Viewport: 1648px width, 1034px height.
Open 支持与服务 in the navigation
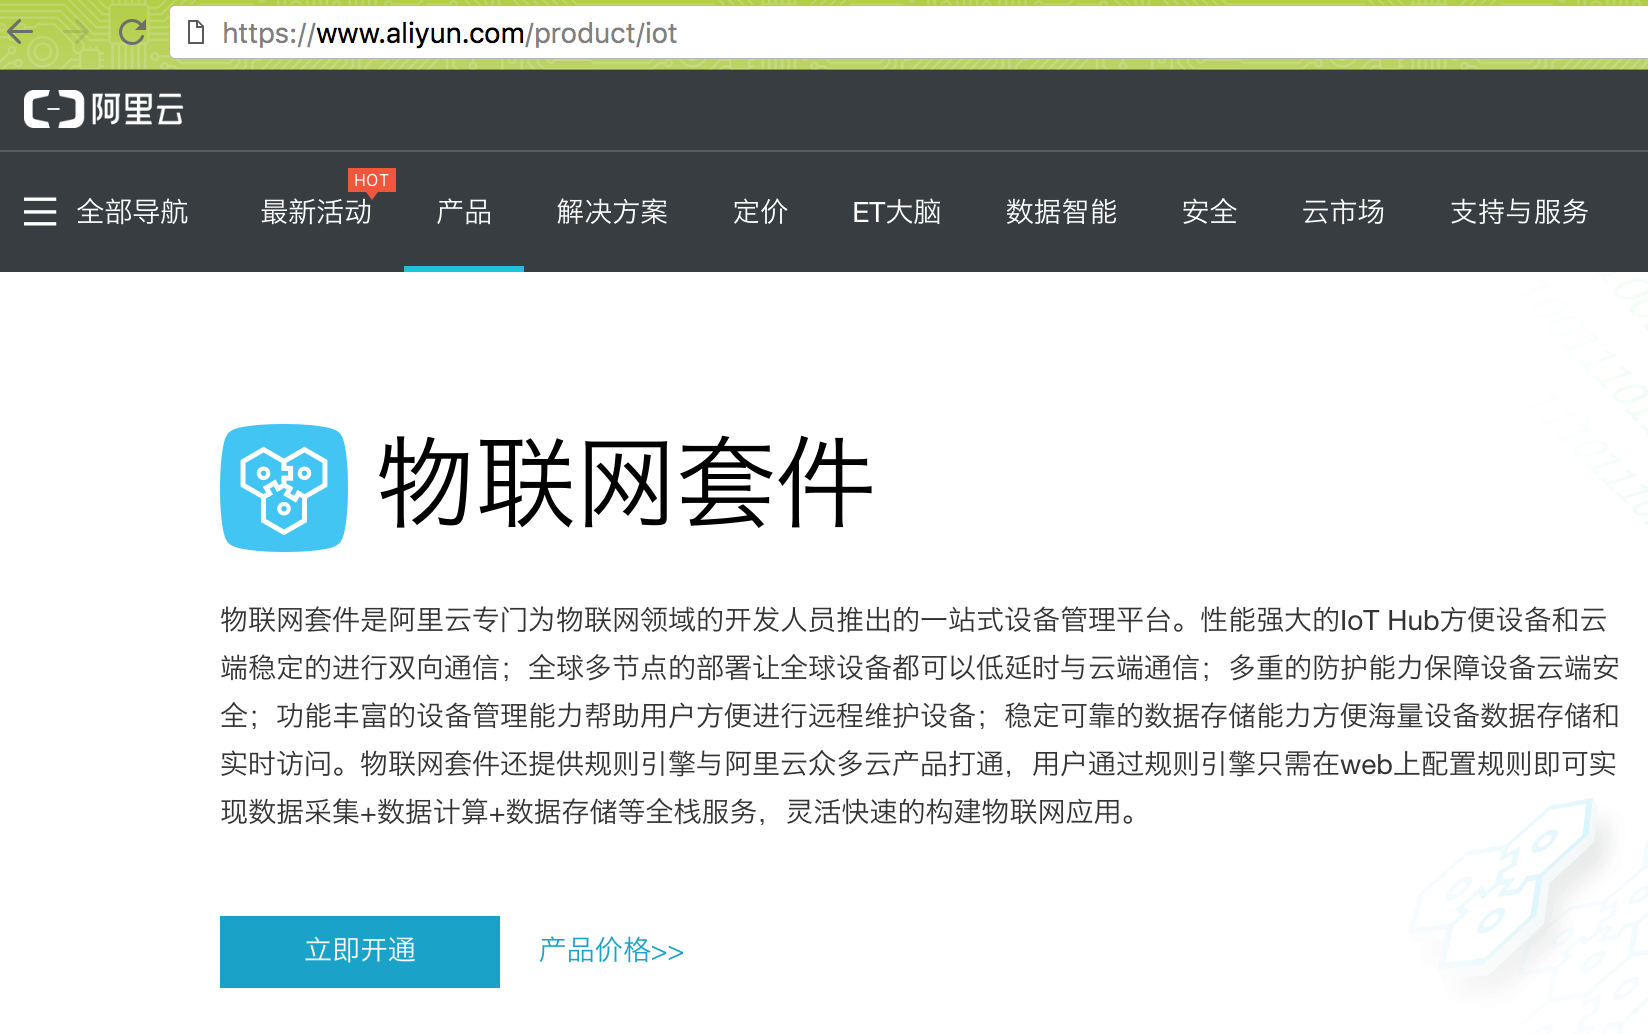(1518, 212)
